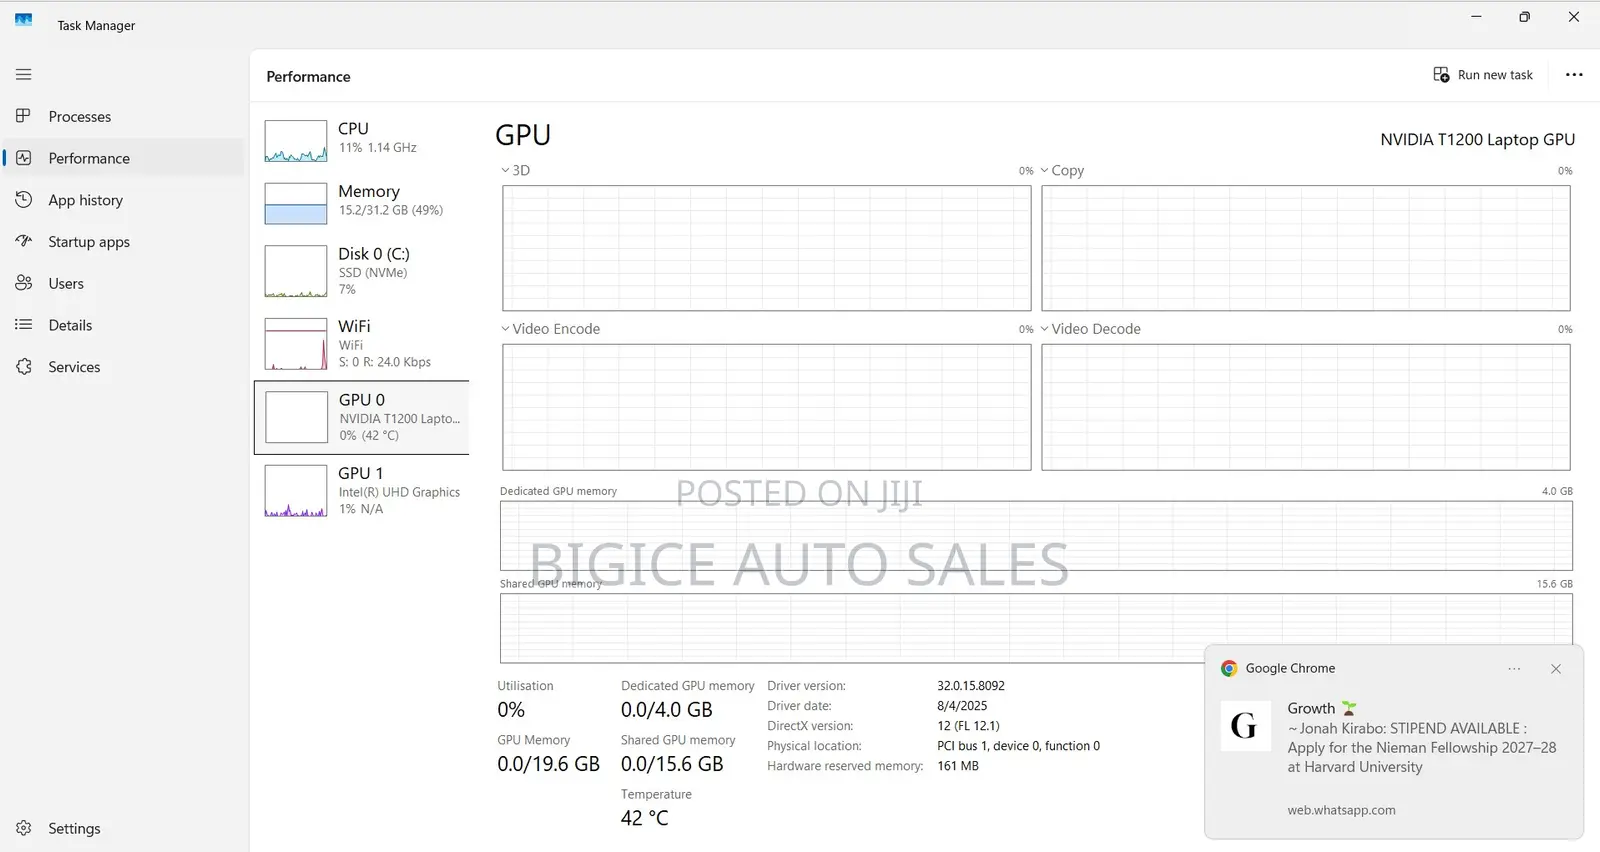This screenshot has width=1600, height=852.
Task: Click the Shared GPU memory graph
Action: (x=1036, y=628)
